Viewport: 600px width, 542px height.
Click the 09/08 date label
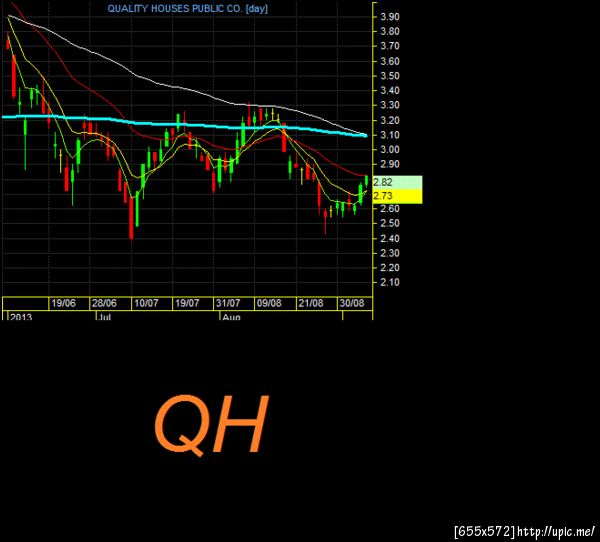[x=269, y=303]
